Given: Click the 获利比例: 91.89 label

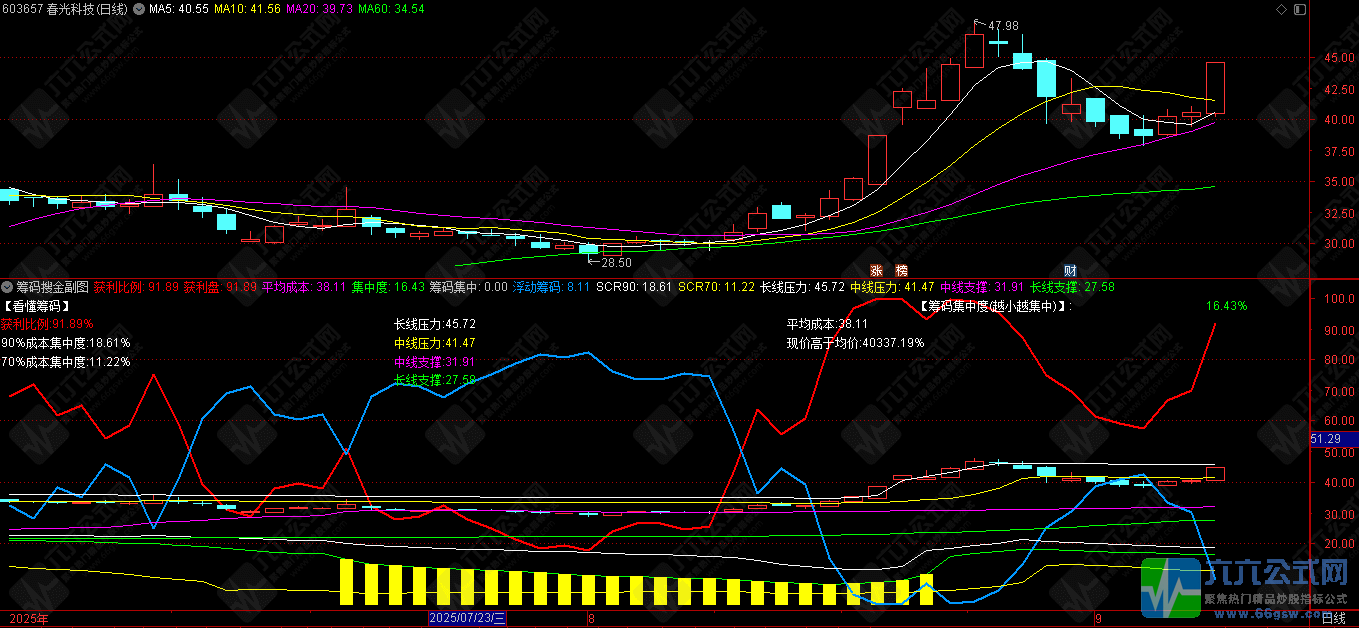Looking at the screenshot, I should (136, 288).
